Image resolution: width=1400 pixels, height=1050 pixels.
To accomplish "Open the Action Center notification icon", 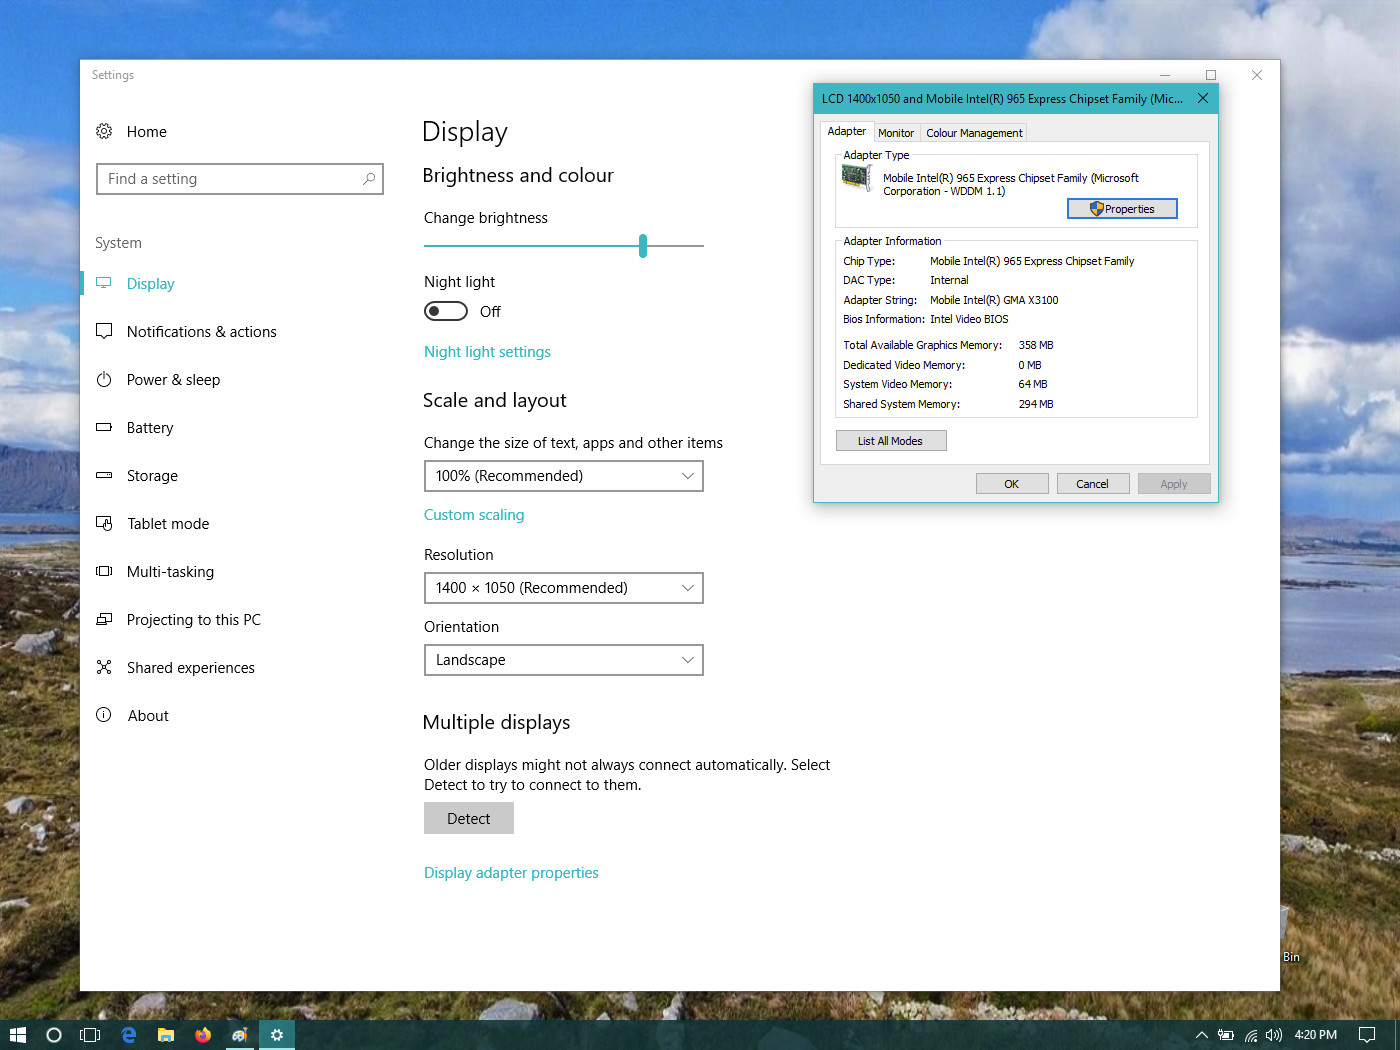I will (x=1367, y=1035).
